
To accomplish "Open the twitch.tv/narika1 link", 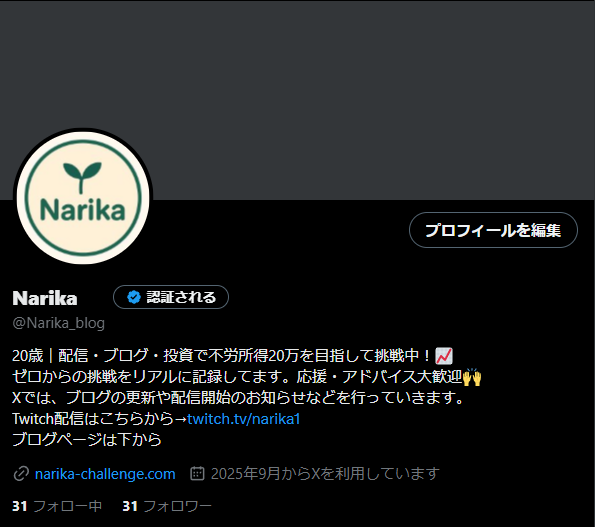I will 244,419.
